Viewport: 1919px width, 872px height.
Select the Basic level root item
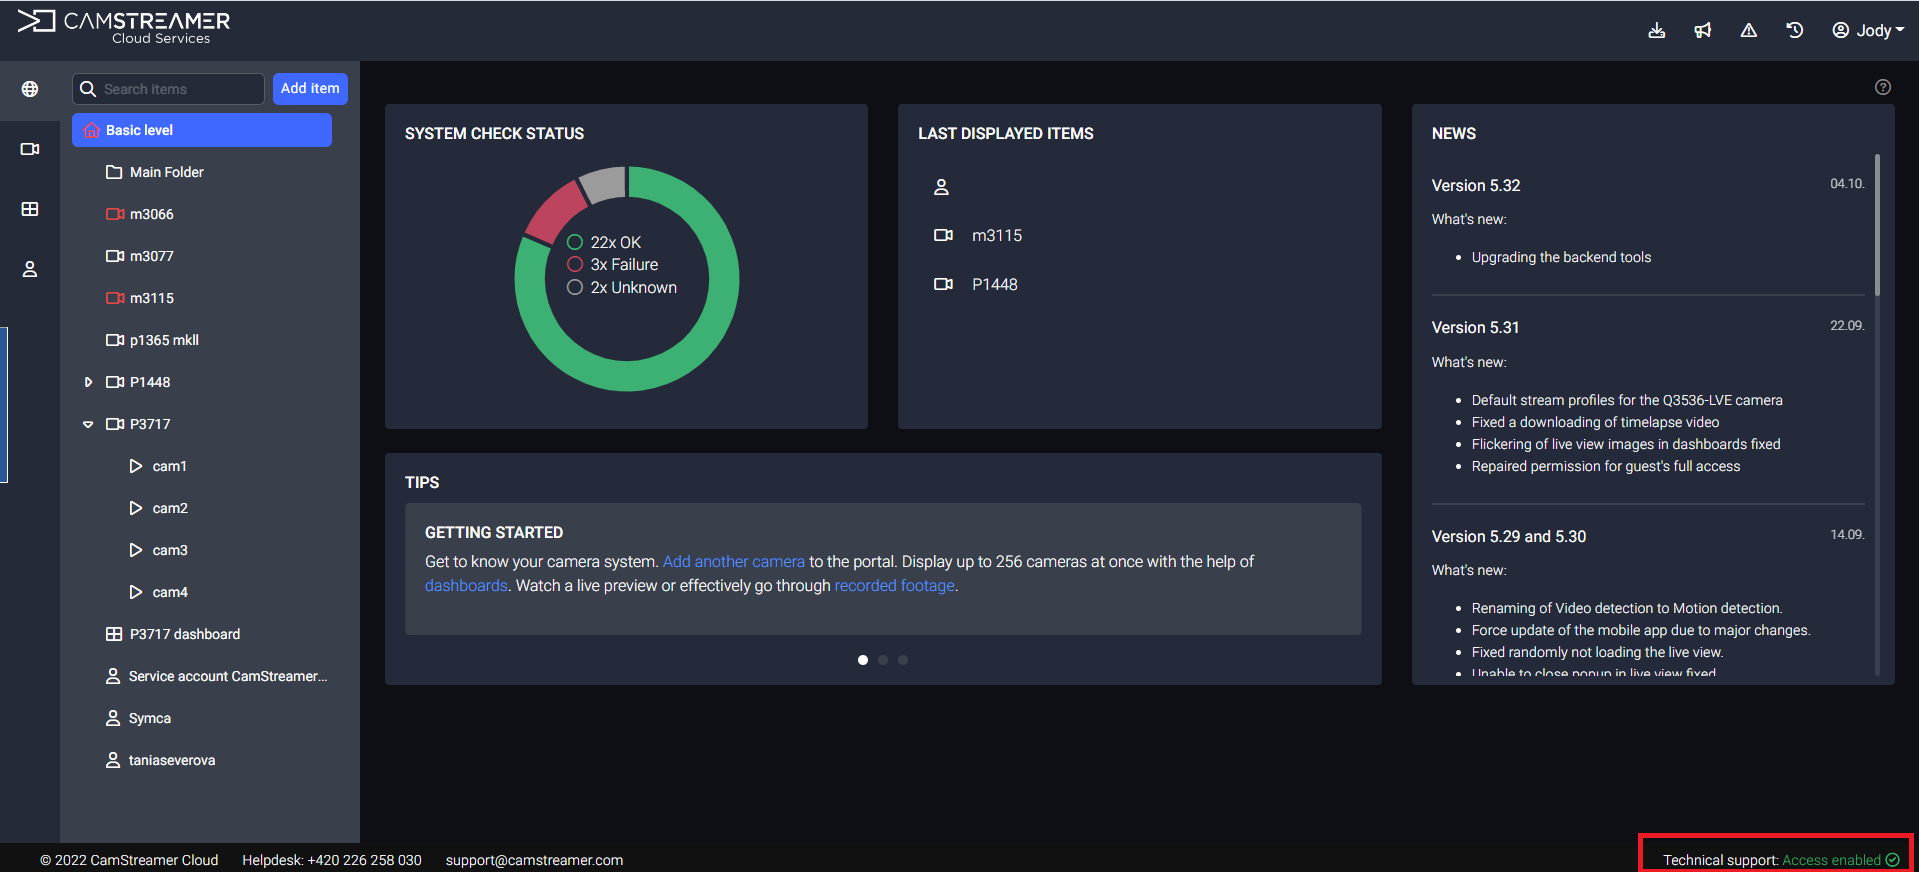pos(202,130)
